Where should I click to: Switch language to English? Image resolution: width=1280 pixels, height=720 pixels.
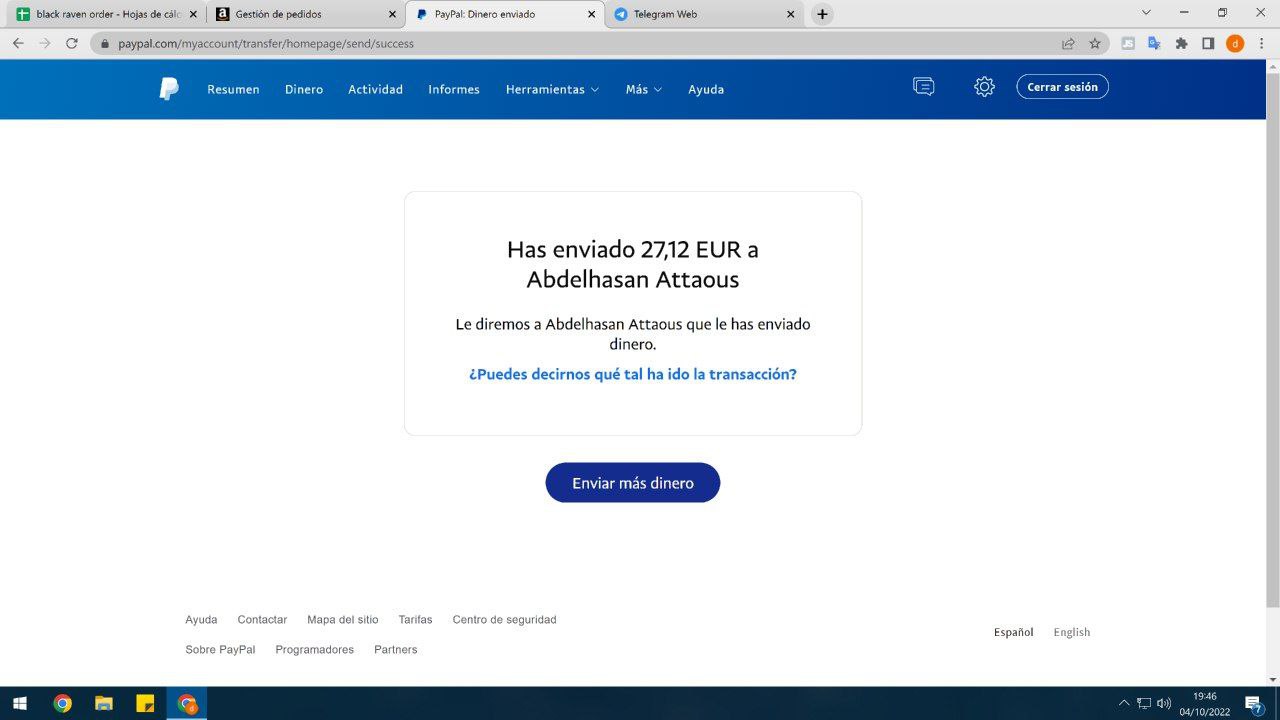click(x=1071, y=632)
